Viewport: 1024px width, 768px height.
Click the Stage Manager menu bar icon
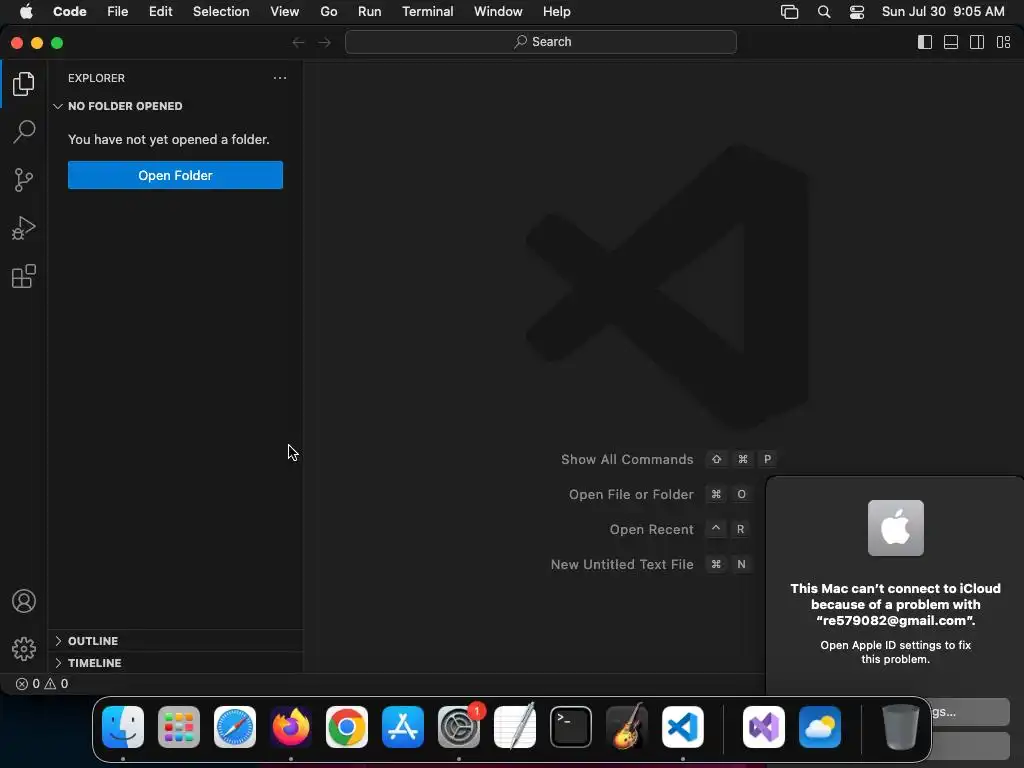(x=790, y=12)
